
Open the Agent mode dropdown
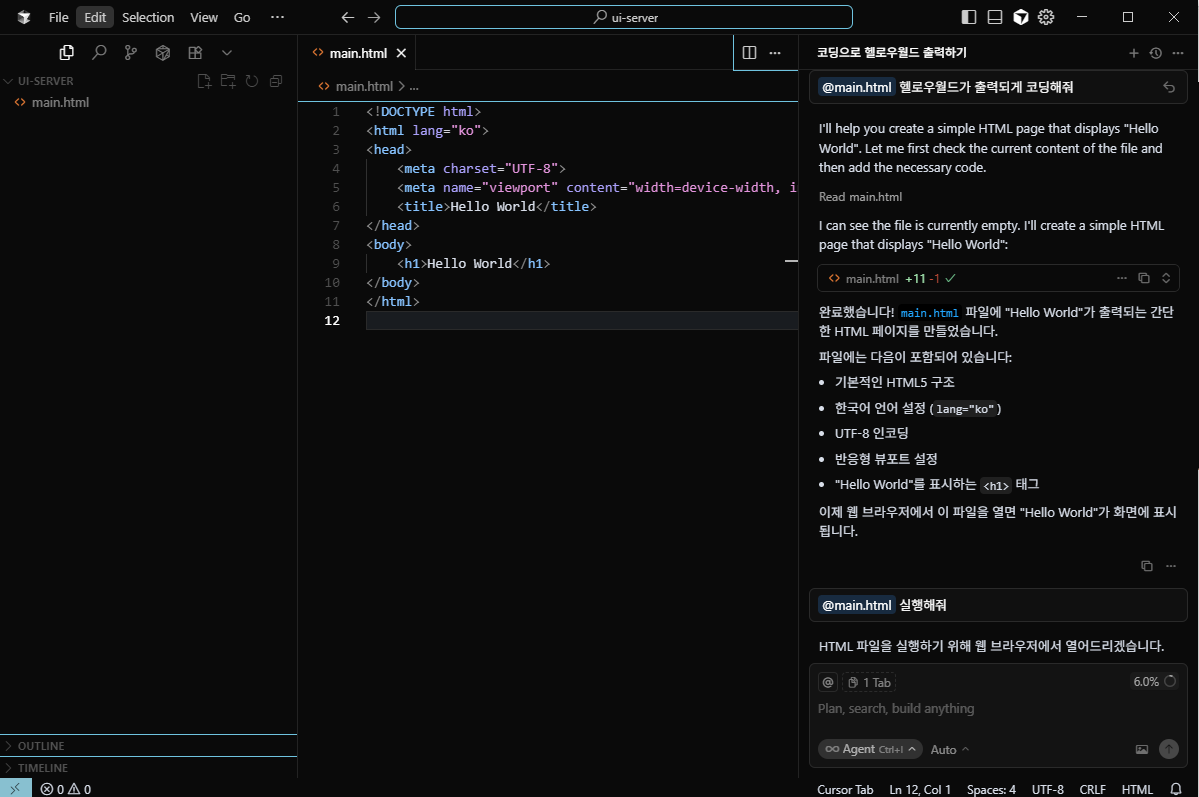870,750
